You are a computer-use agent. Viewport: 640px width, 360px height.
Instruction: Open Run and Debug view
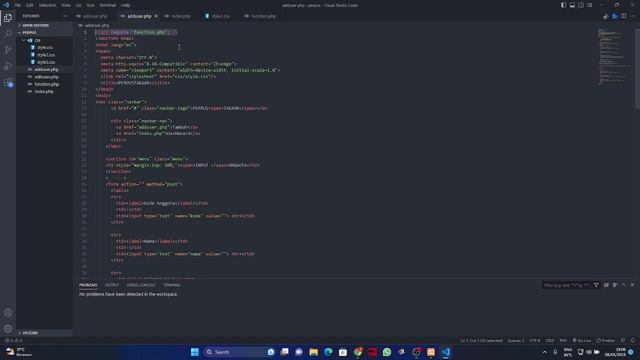coord(8,66)
